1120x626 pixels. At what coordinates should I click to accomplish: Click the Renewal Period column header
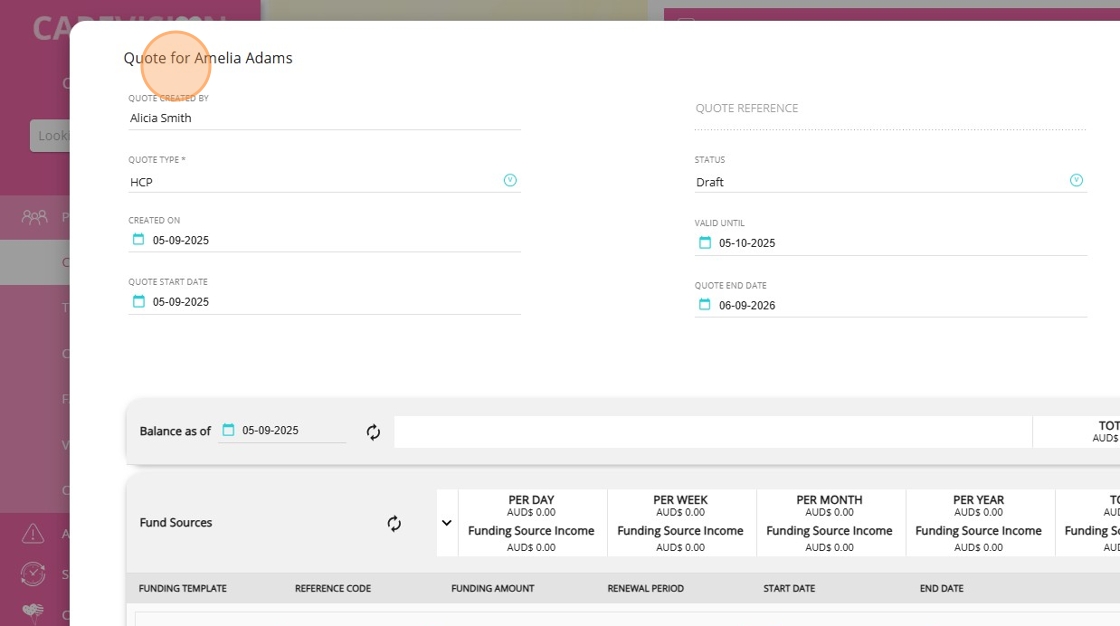[645, 588]
